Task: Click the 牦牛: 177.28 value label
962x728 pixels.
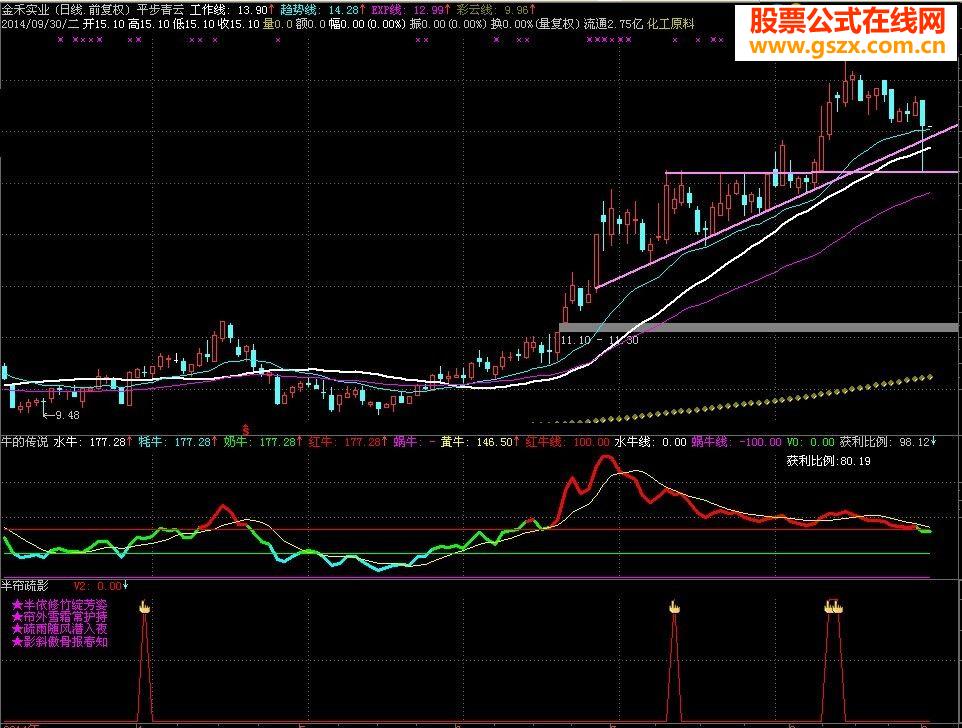Action: click(177, 442)
